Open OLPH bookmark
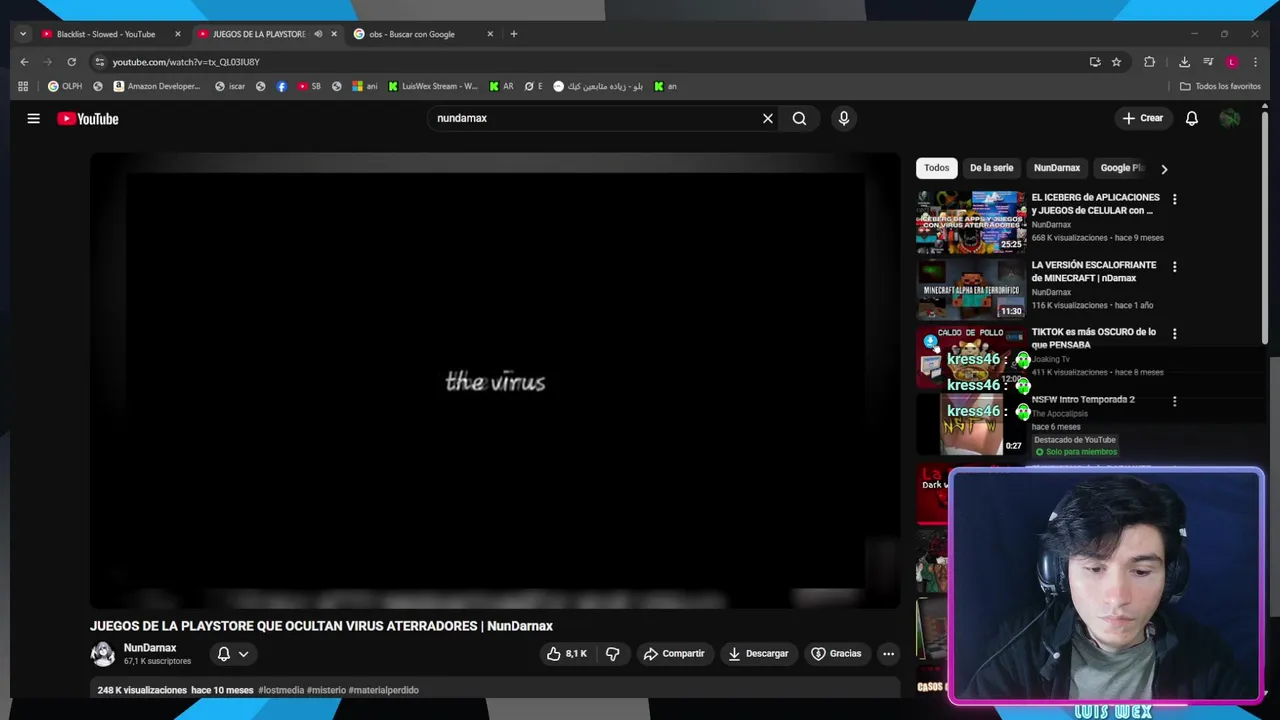The image size is (1280, 720). [65, 86]
